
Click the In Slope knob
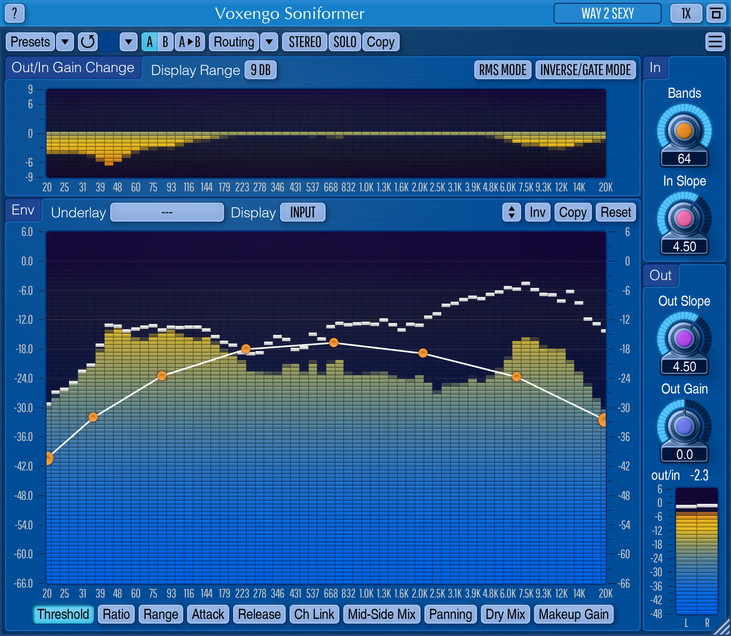684,218
